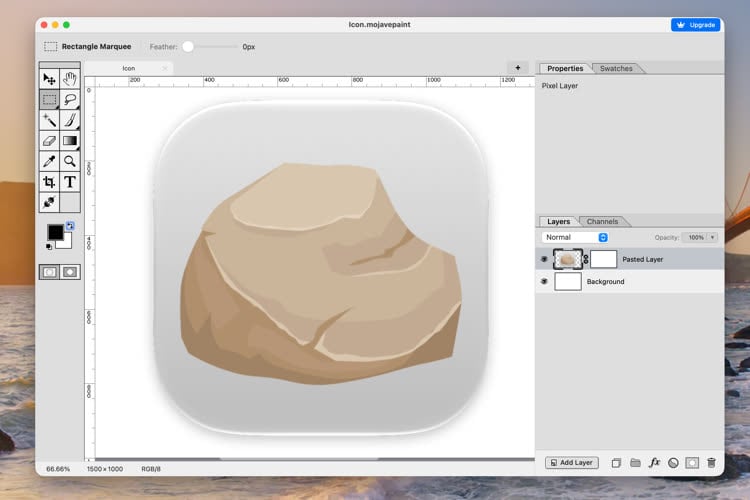The height and width of the screenshot is (500, 750).
Task: Open the fx layer effects menu
Action: click(x=654, y=463)
